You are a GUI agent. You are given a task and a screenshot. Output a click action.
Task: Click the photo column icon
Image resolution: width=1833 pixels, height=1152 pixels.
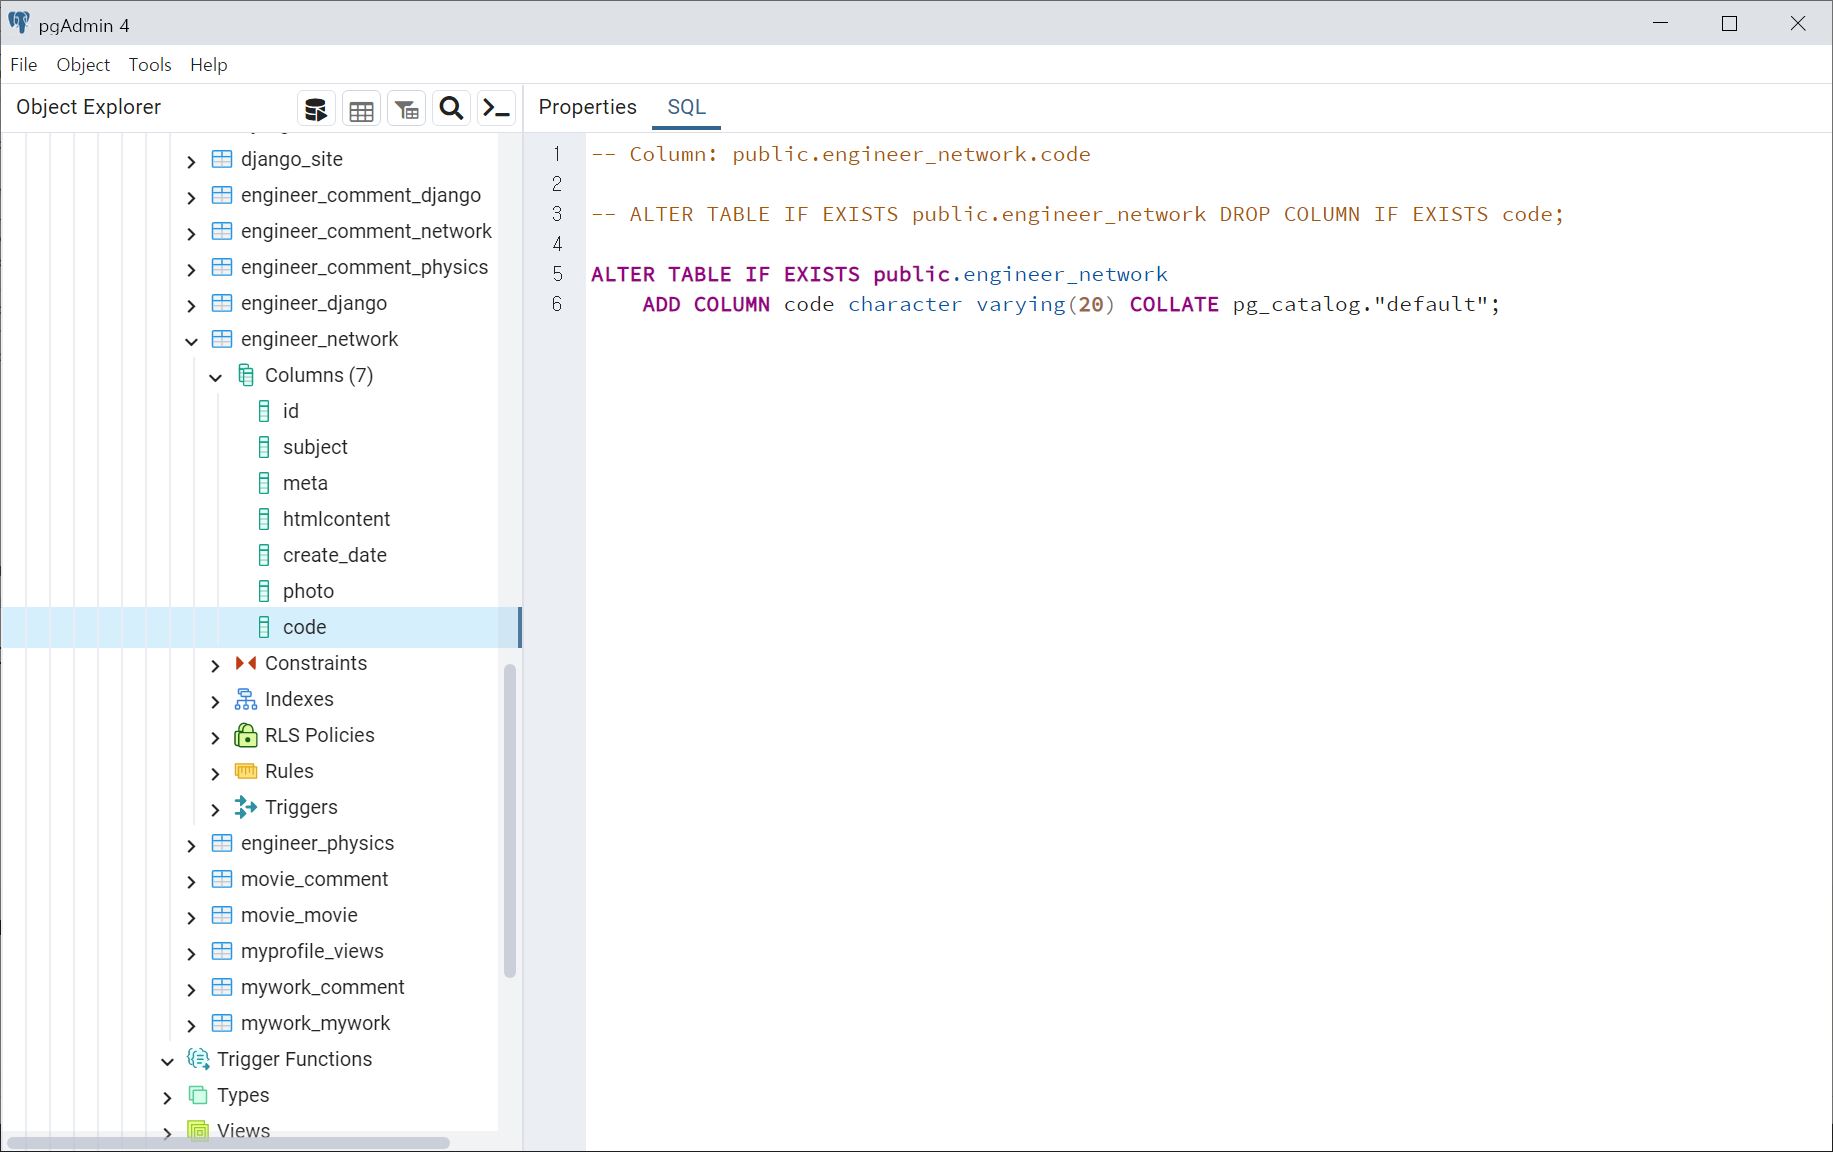coord(264,591)
